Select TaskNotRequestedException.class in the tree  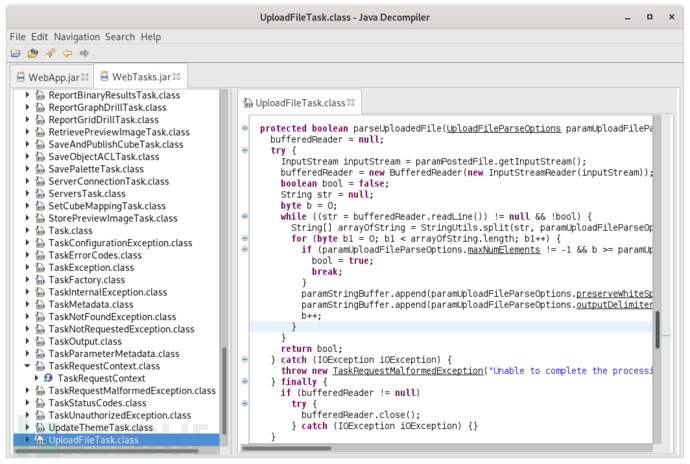pyautogui.click(x=121, y=329)
